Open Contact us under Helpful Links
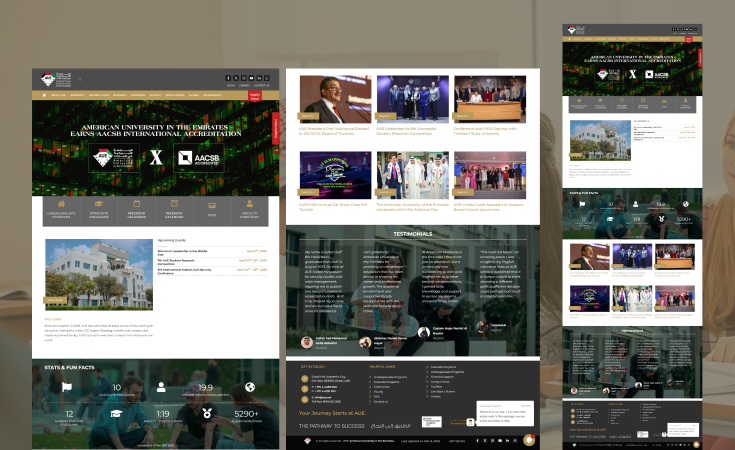Viewport: 735px width, 450px height. [x=381, y=402]
